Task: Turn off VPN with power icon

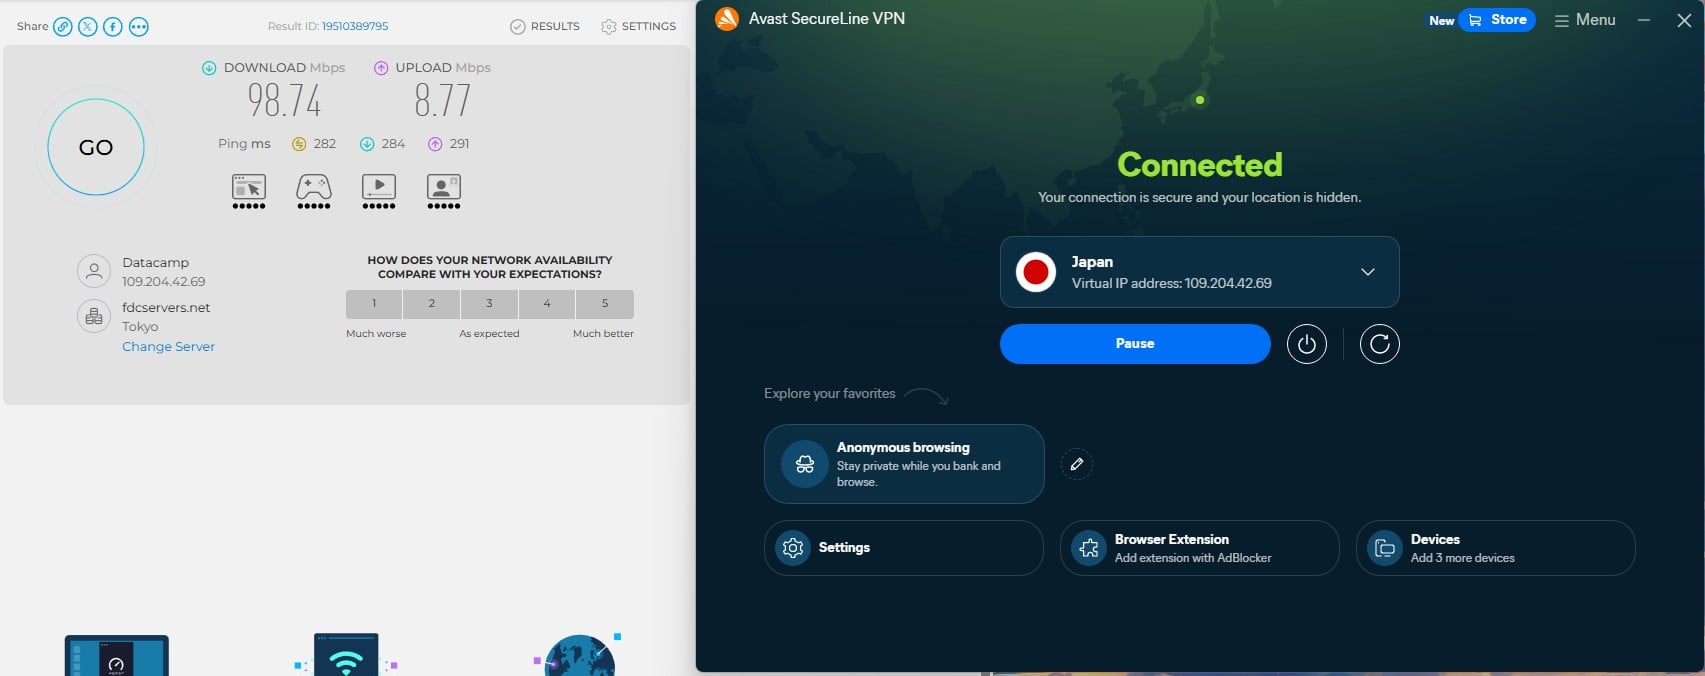Action: [x=1306, y=344]
